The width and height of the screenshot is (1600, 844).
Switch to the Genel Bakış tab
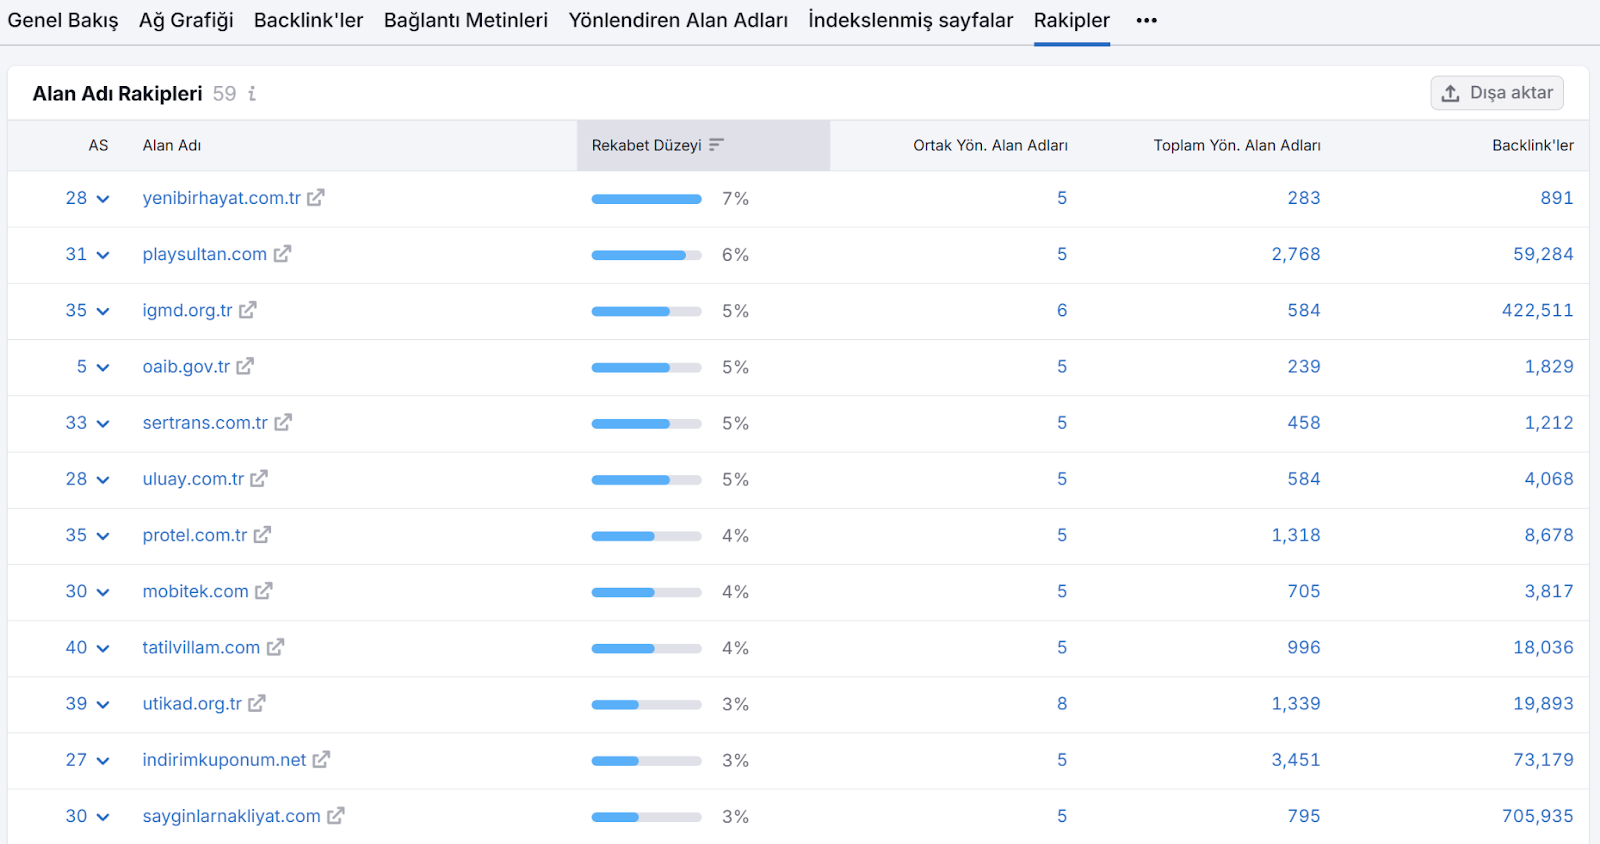(x=63, y=20)
